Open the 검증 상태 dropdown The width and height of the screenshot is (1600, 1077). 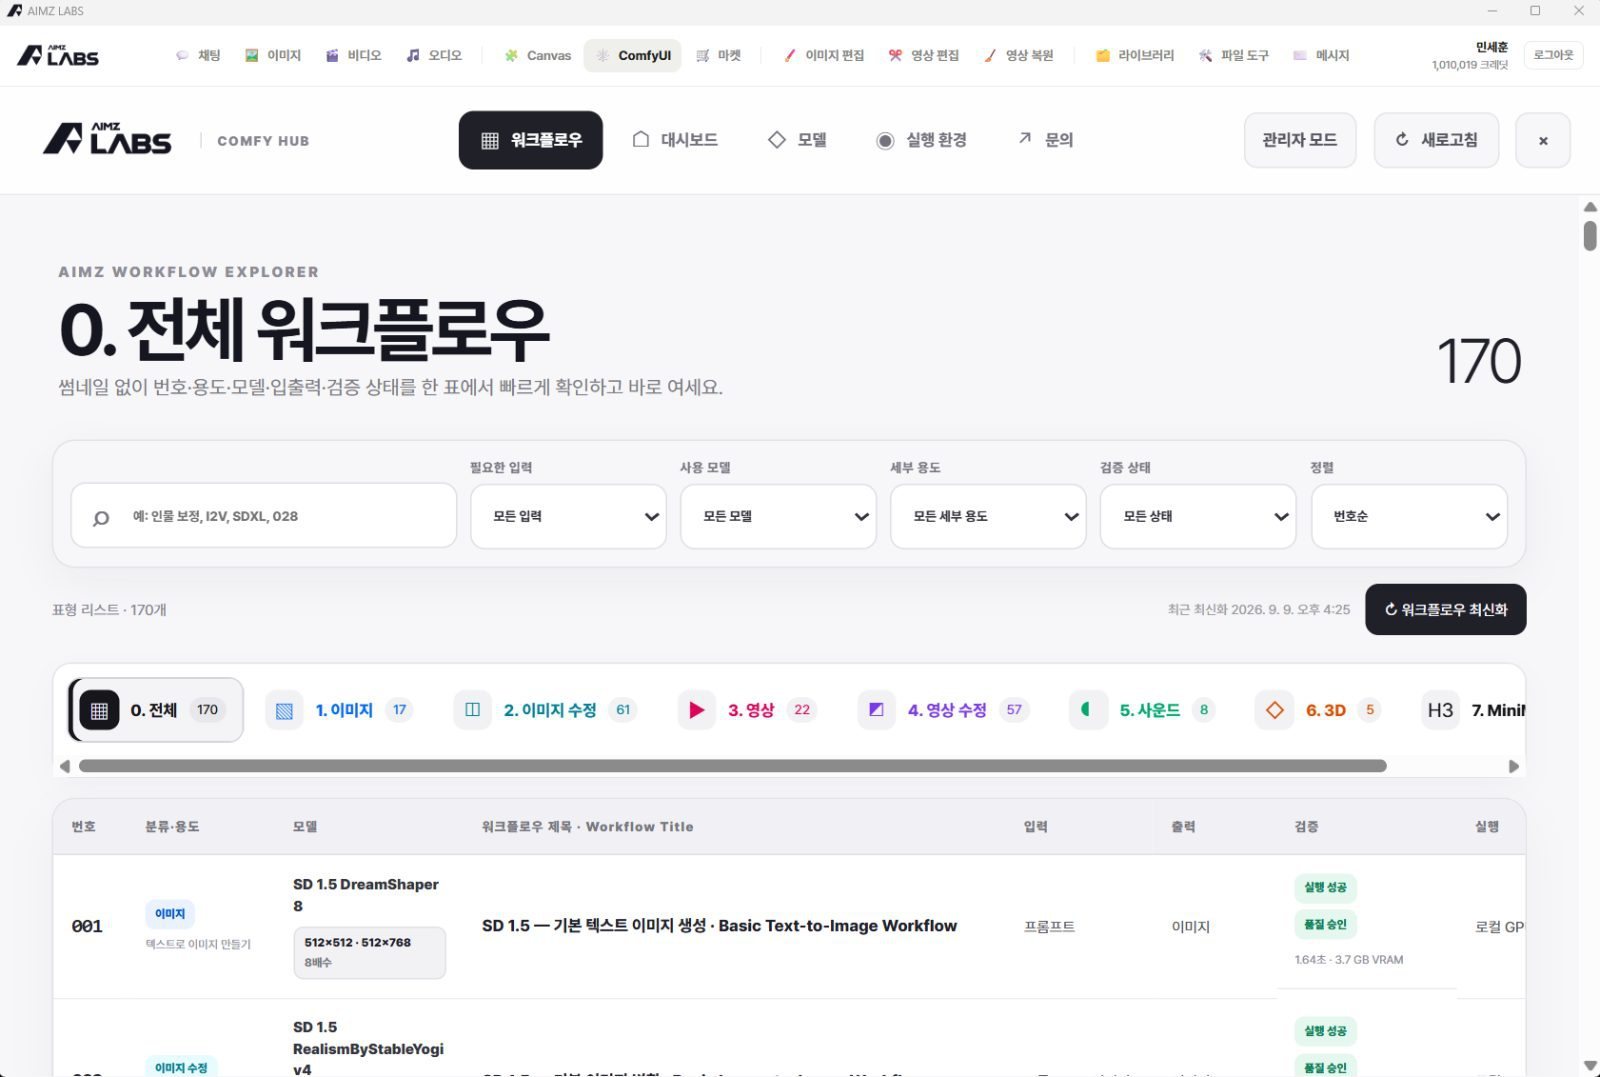tap(1198, 517)
